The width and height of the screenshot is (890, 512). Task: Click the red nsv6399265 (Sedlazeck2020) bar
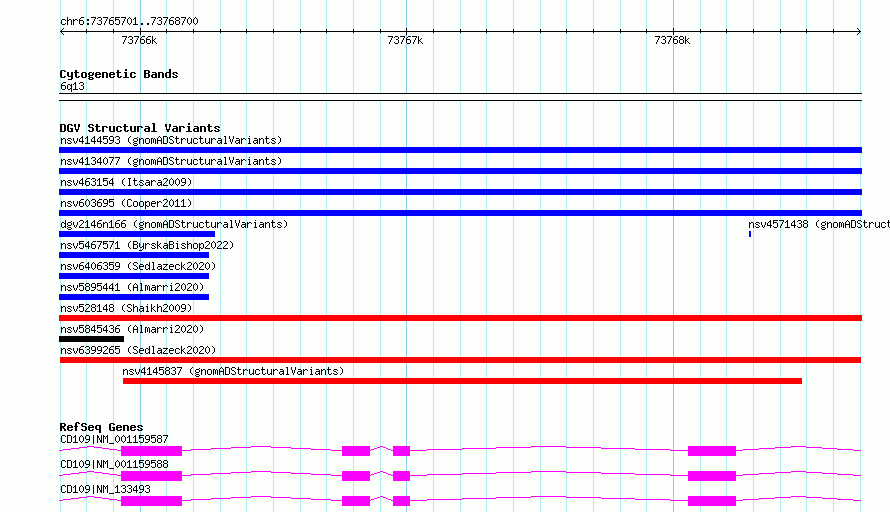pos(460,360)
